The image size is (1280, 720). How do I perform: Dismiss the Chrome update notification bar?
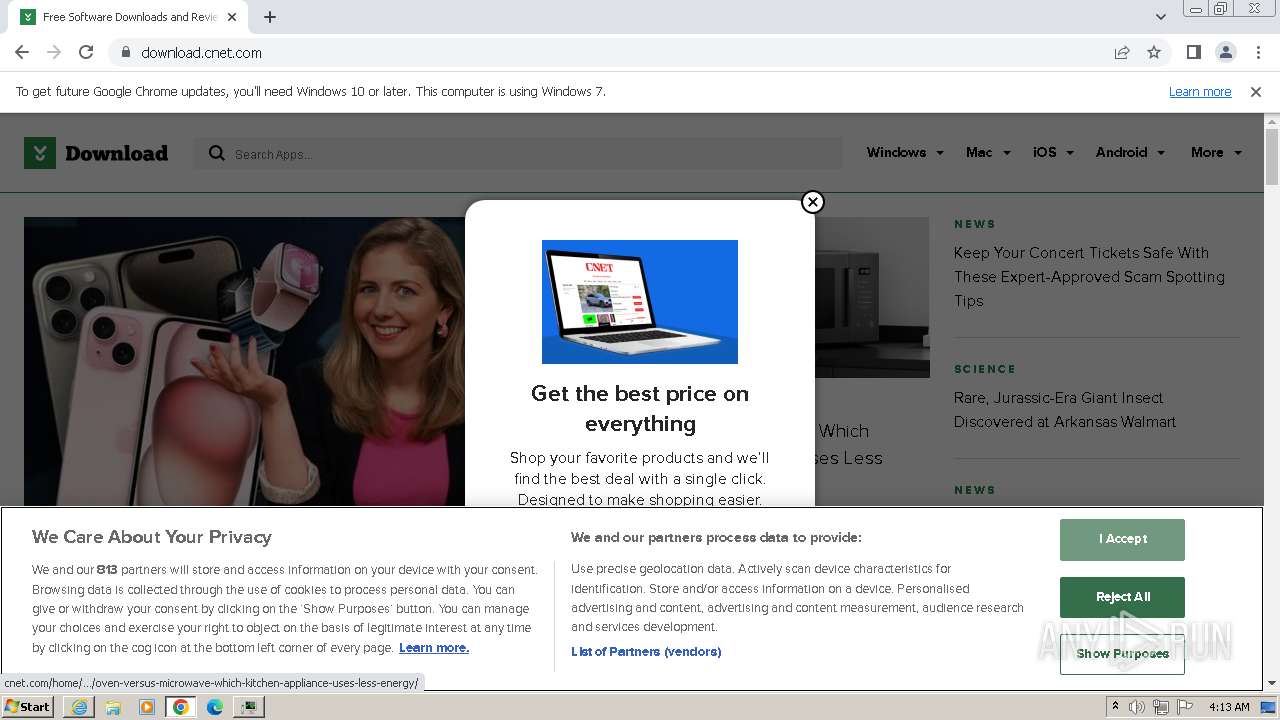pos(1256,91)
